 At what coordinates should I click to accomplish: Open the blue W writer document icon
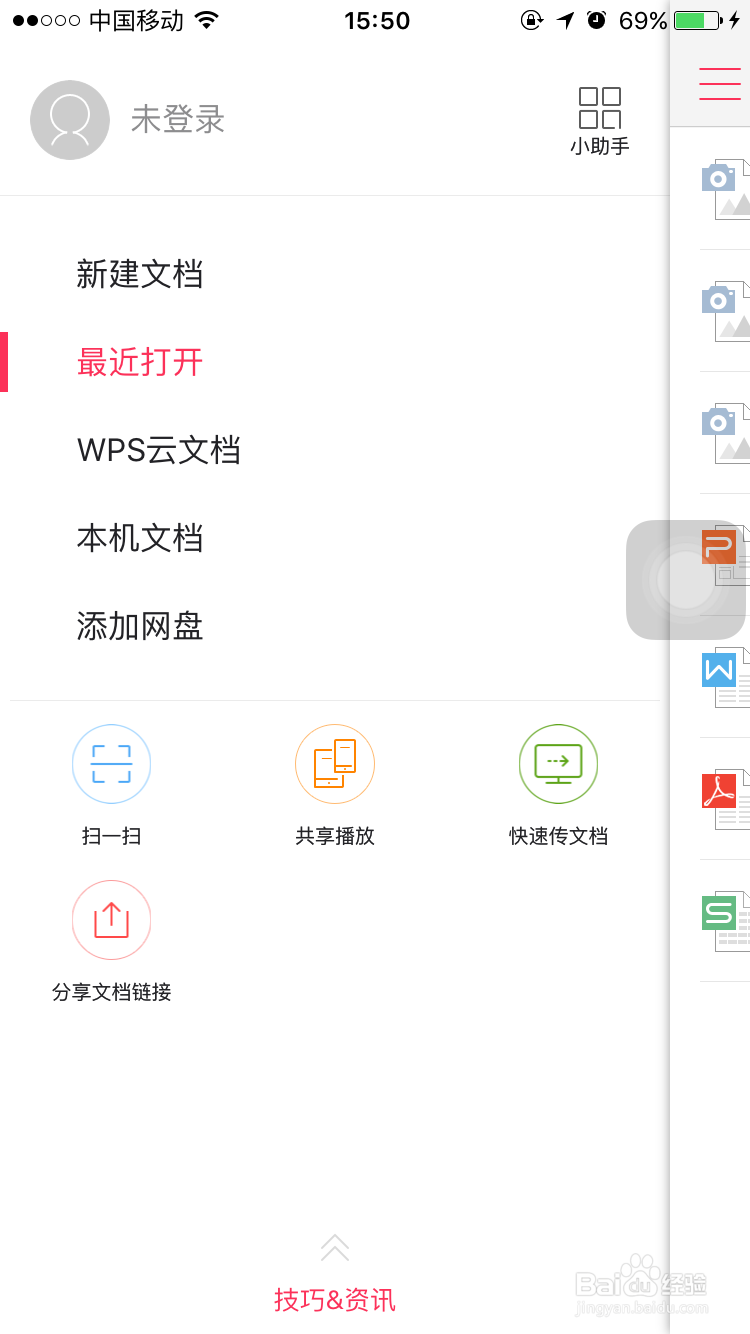point(726,677)
